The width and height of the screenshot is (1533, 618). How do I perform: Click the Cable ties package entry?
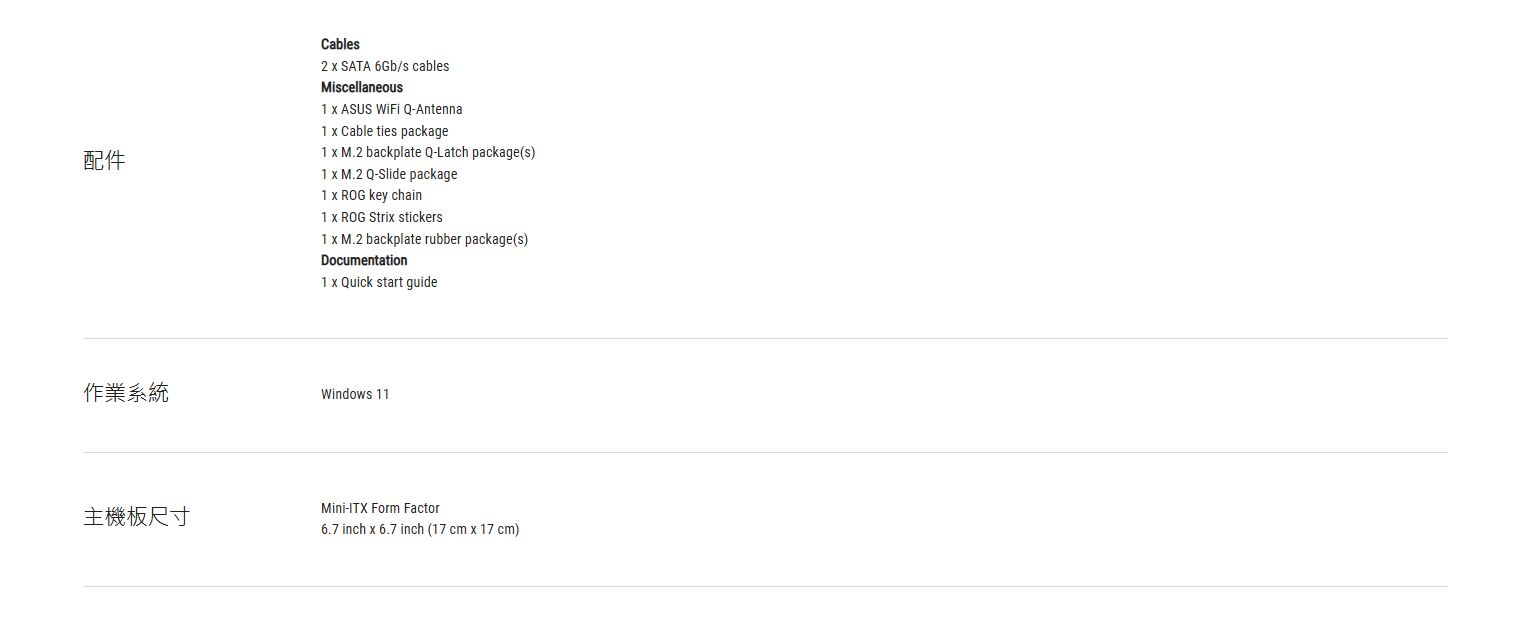pyautogui.click(x=384, y=131)
